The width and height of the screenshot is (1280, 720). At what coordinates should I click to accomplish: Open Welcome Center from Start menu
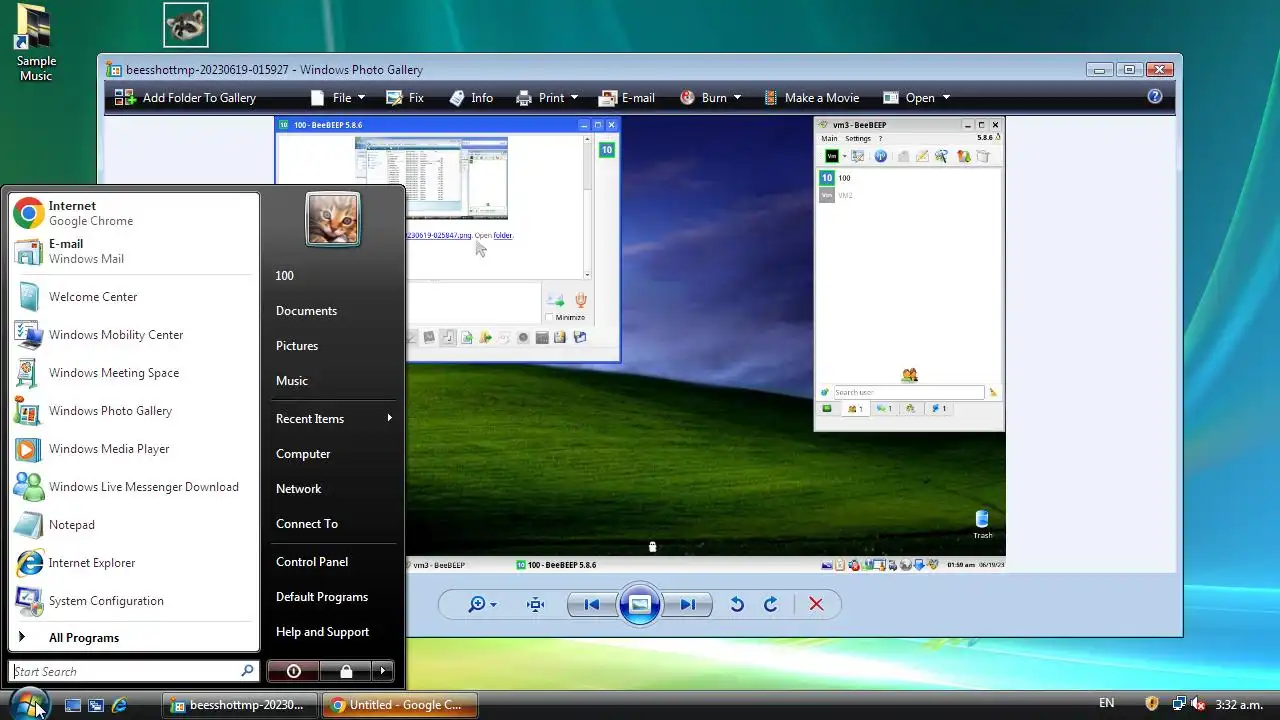[133, 297]
